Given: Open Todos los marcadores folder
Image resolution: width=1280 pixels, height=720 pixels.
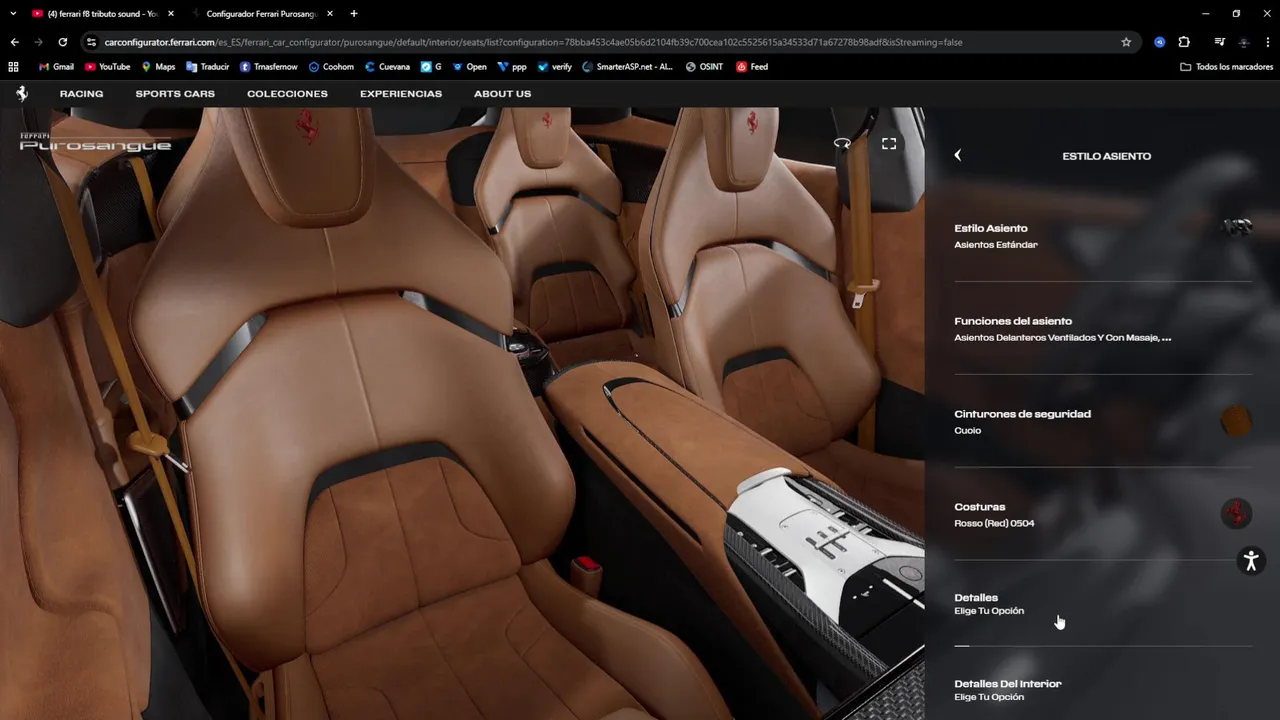Looking at the screenshot, I should point(1226,67).
